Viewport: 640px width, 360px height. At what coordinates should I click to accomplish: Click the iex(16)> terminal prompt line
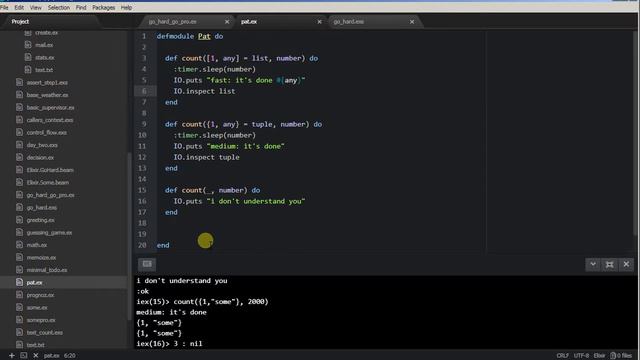tap(169, 344)
